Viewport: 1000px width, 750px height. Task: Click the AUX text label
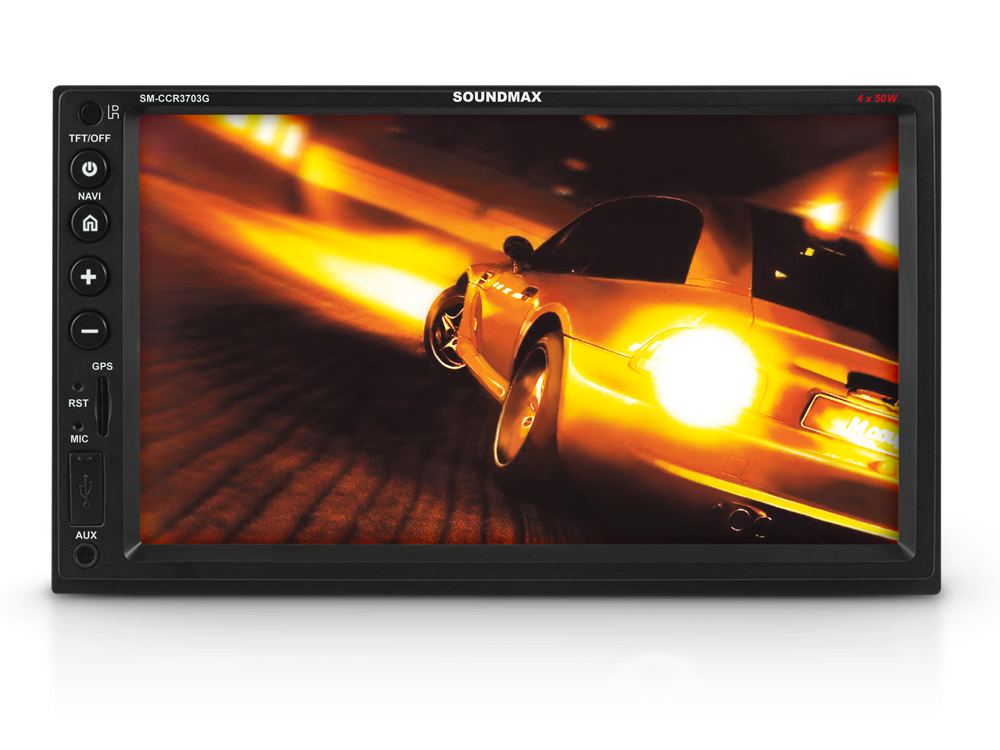86,535
